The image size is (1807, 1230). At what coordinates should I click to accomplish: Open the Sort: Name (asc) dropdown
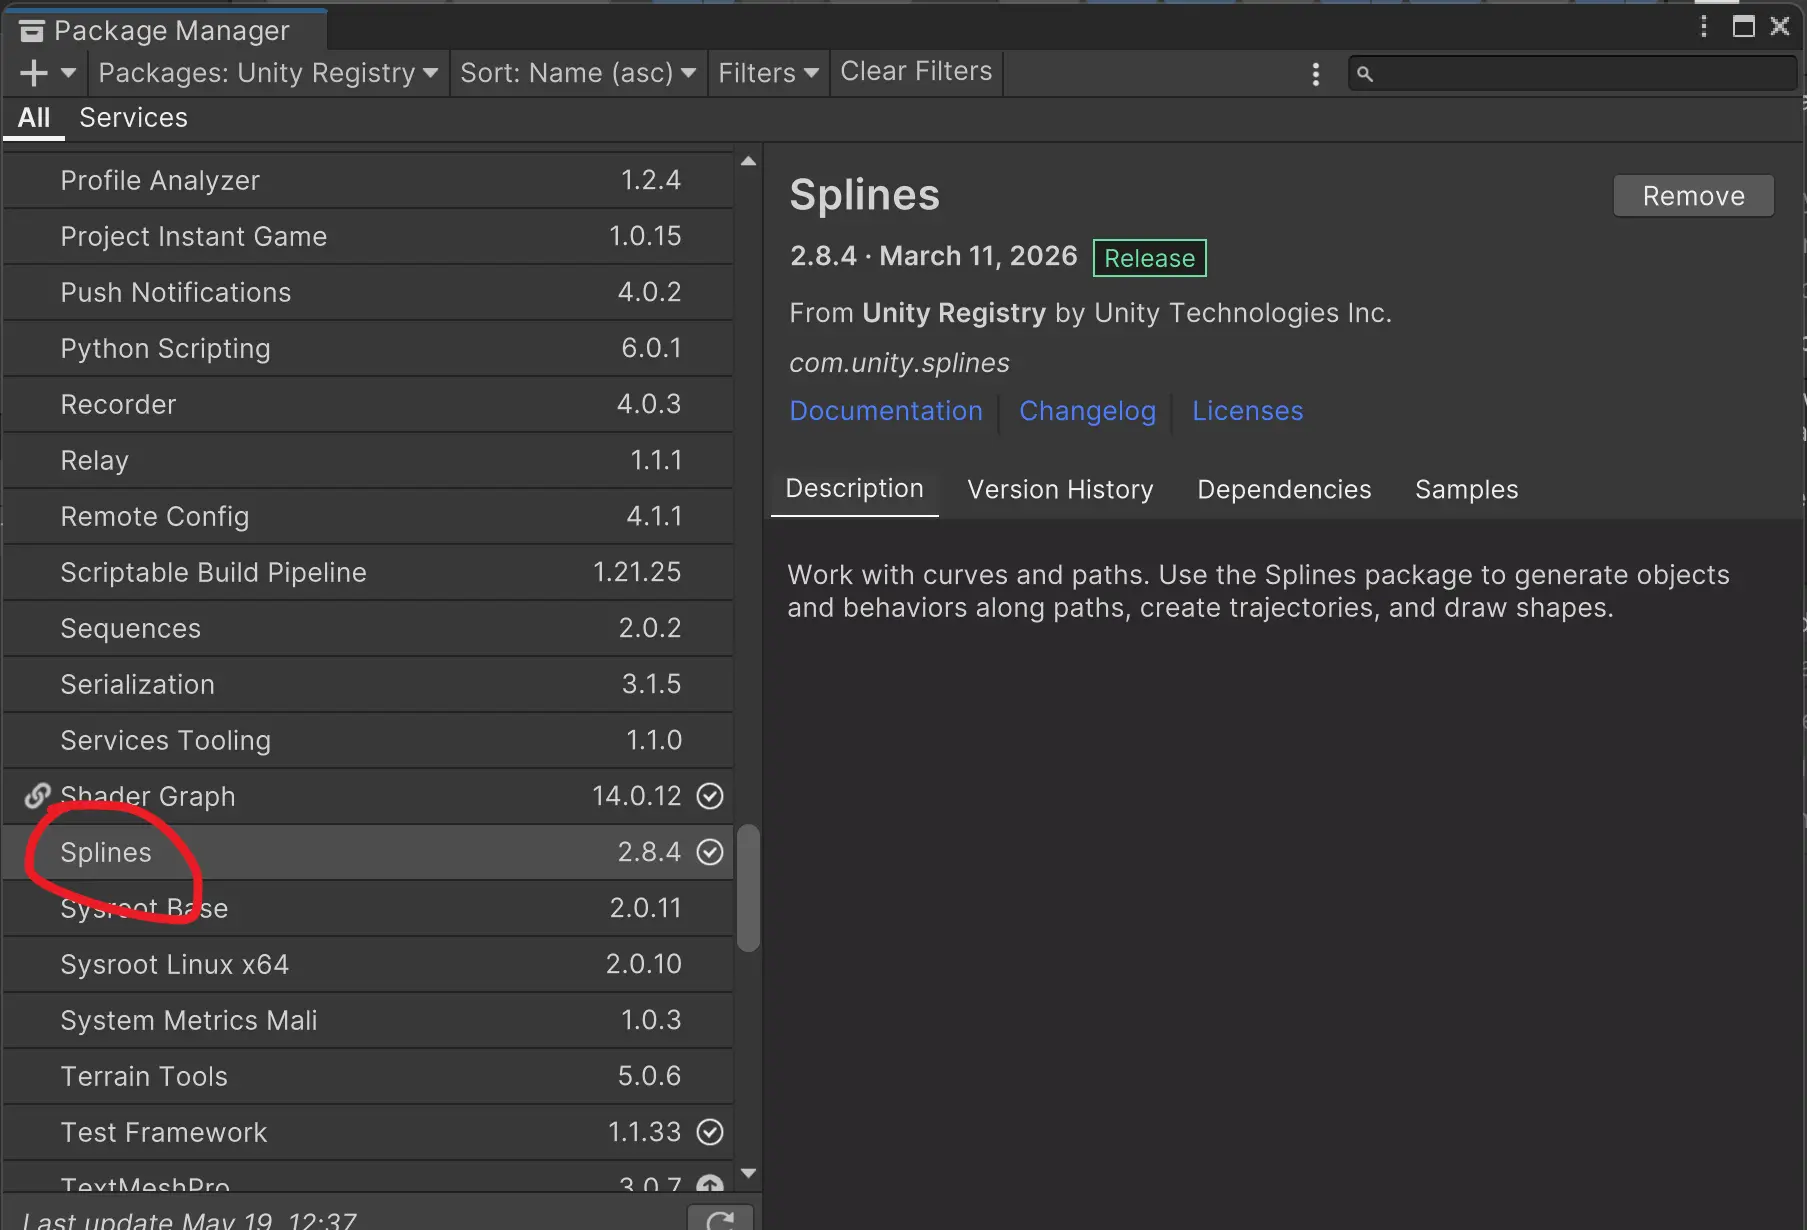click(578, 73)
